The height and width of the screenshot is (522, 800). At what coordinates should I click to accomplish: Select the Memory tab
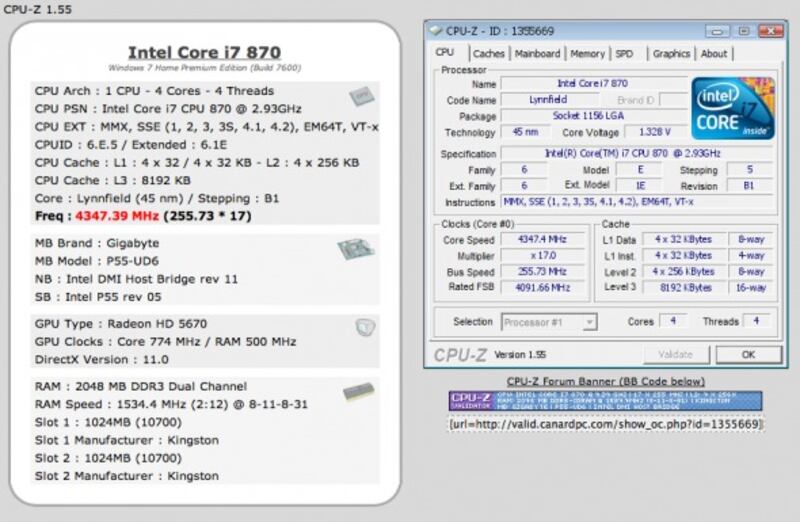pyautogui.click(x=587, y=54)
